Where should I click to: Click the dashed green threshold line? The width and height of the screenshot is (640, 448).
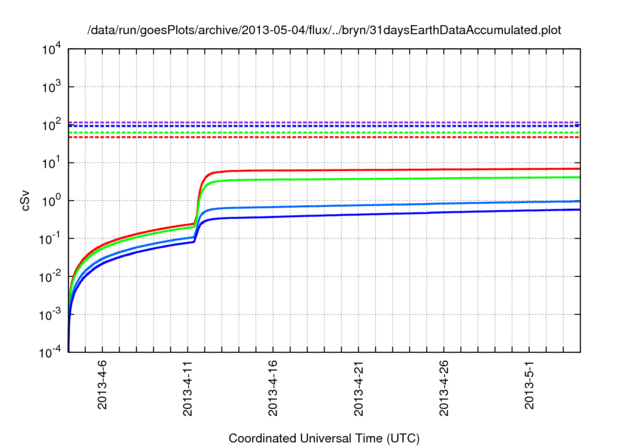pos(324,133)
